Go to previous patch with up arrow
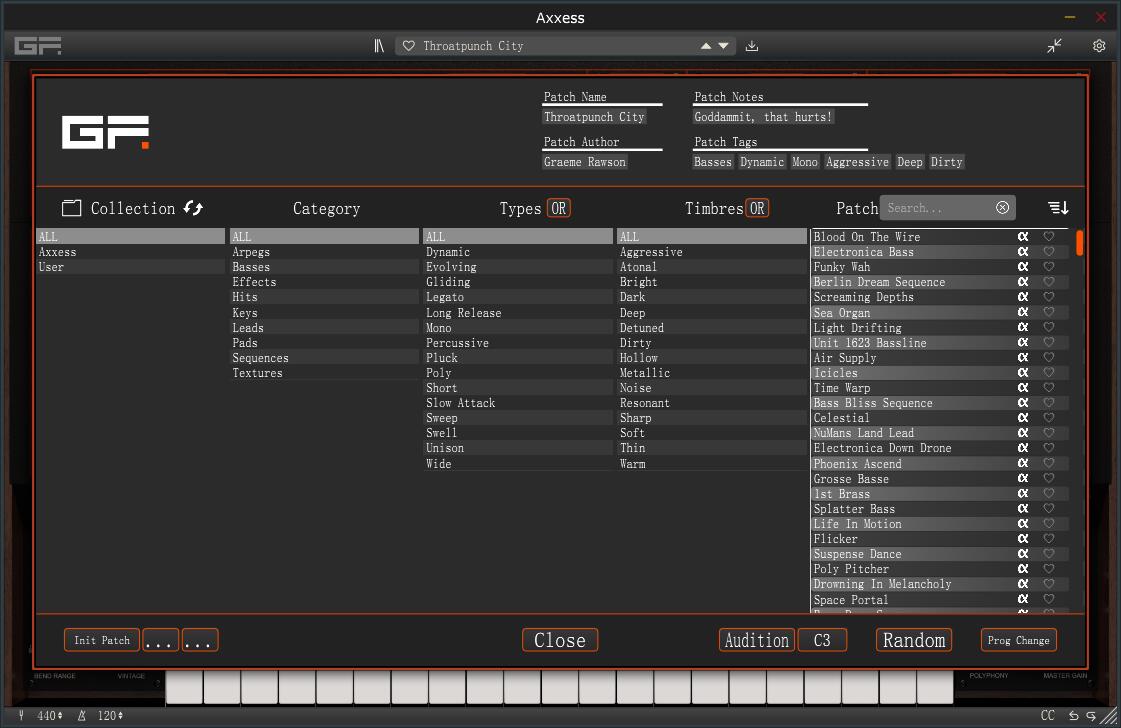This screenshot has width=1121, height=728. click(x=706, y=46)
